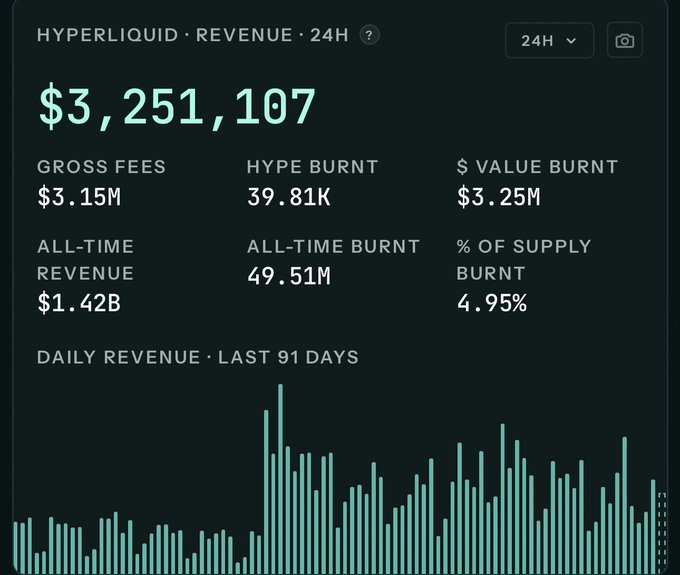Click the All-Time Revenue value $1.42B

(x=79, y=303)
